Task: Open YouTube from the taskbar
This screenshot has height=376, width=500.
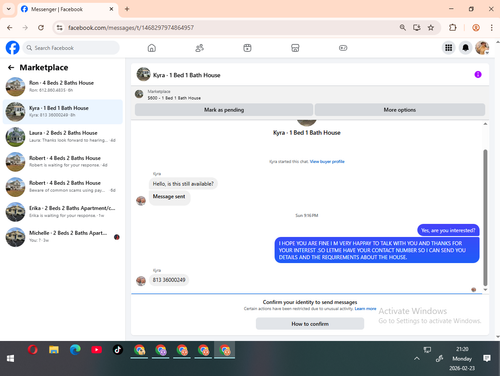Action: point(97,350)
